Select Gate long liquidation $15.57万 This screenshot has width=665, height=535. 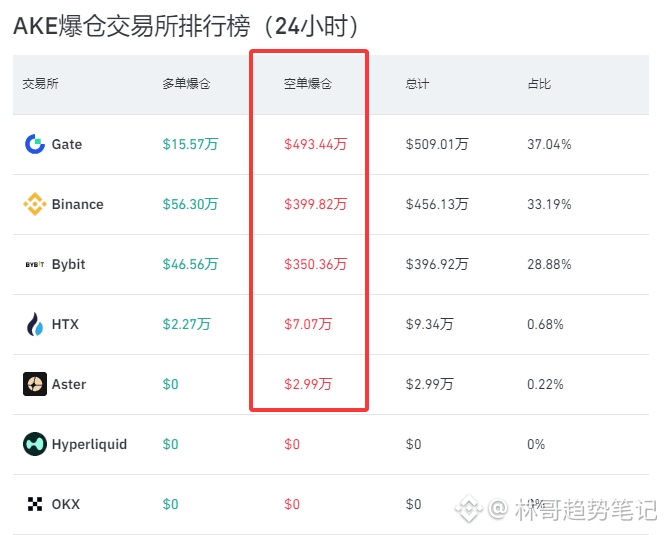pos(190,144)
